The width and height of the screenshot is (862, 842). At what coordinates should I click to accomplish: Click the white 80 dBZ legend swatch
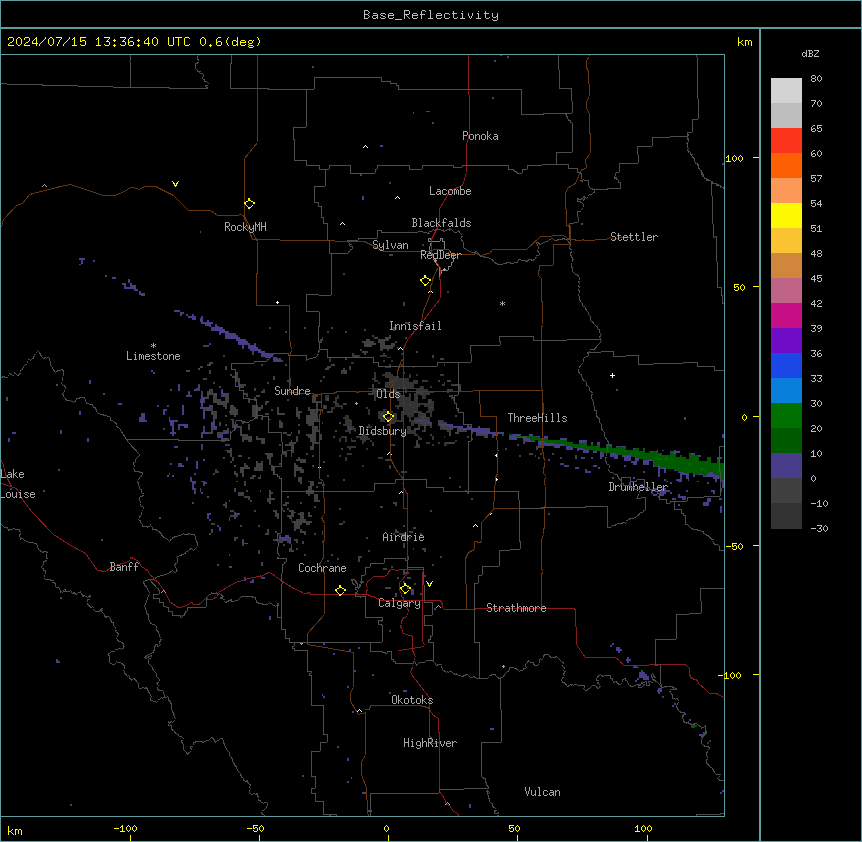(786, 91)
